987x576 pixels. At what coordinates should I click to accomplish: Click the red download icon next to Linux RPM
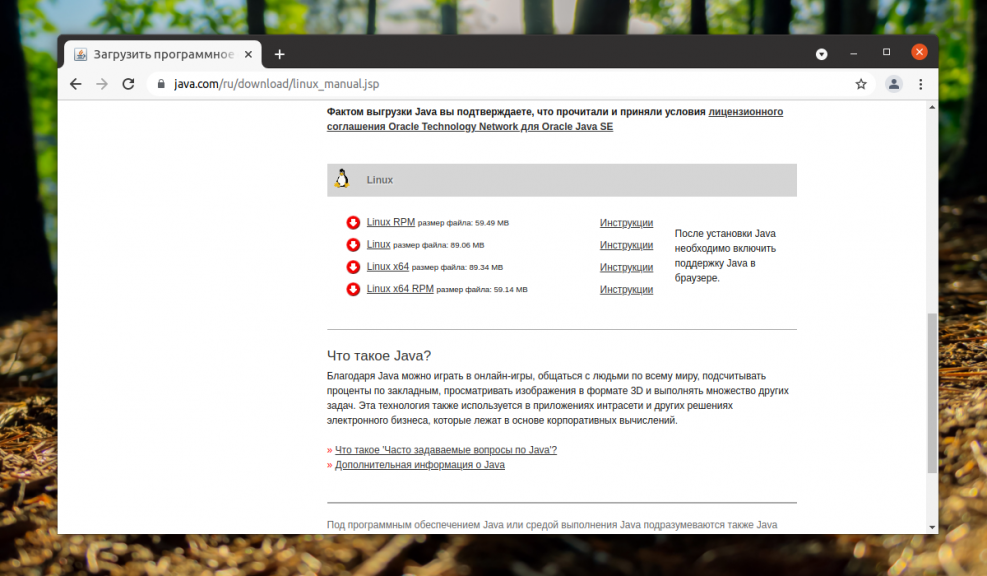[353, 221]
